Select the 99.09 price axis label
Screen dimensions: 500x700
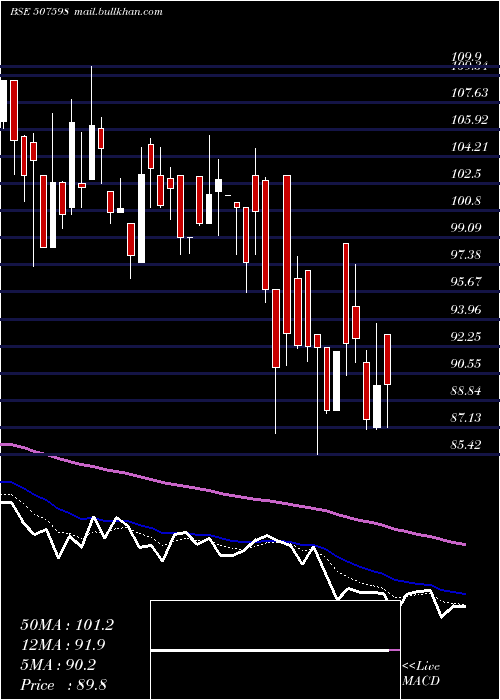[467, 228]
